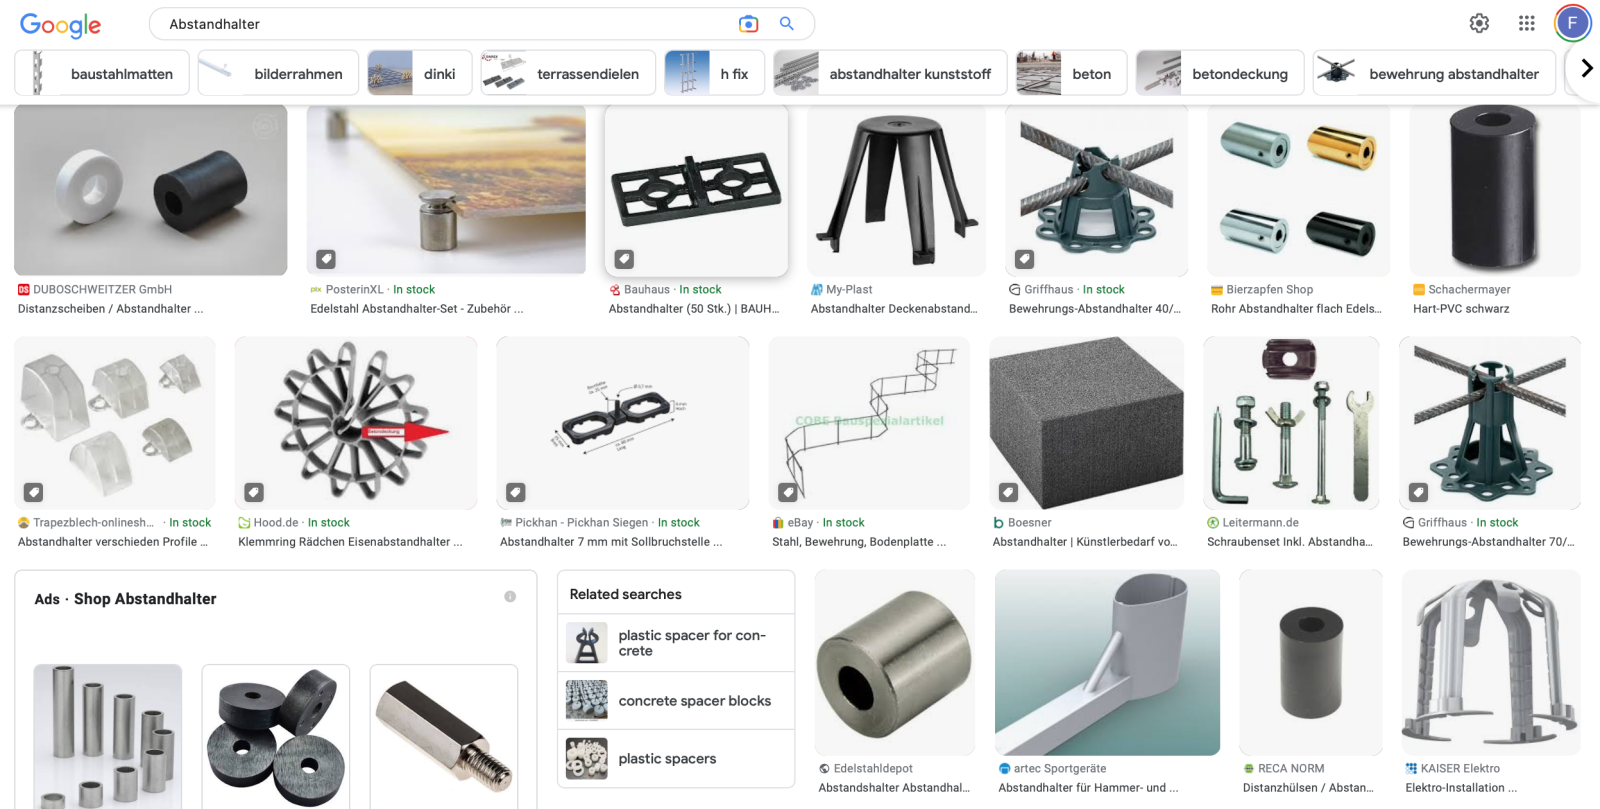This screenshot has width=1600, height=809.
Task: Open the RECA NORM spacer sleeve image
Action: click(1311, 662)
